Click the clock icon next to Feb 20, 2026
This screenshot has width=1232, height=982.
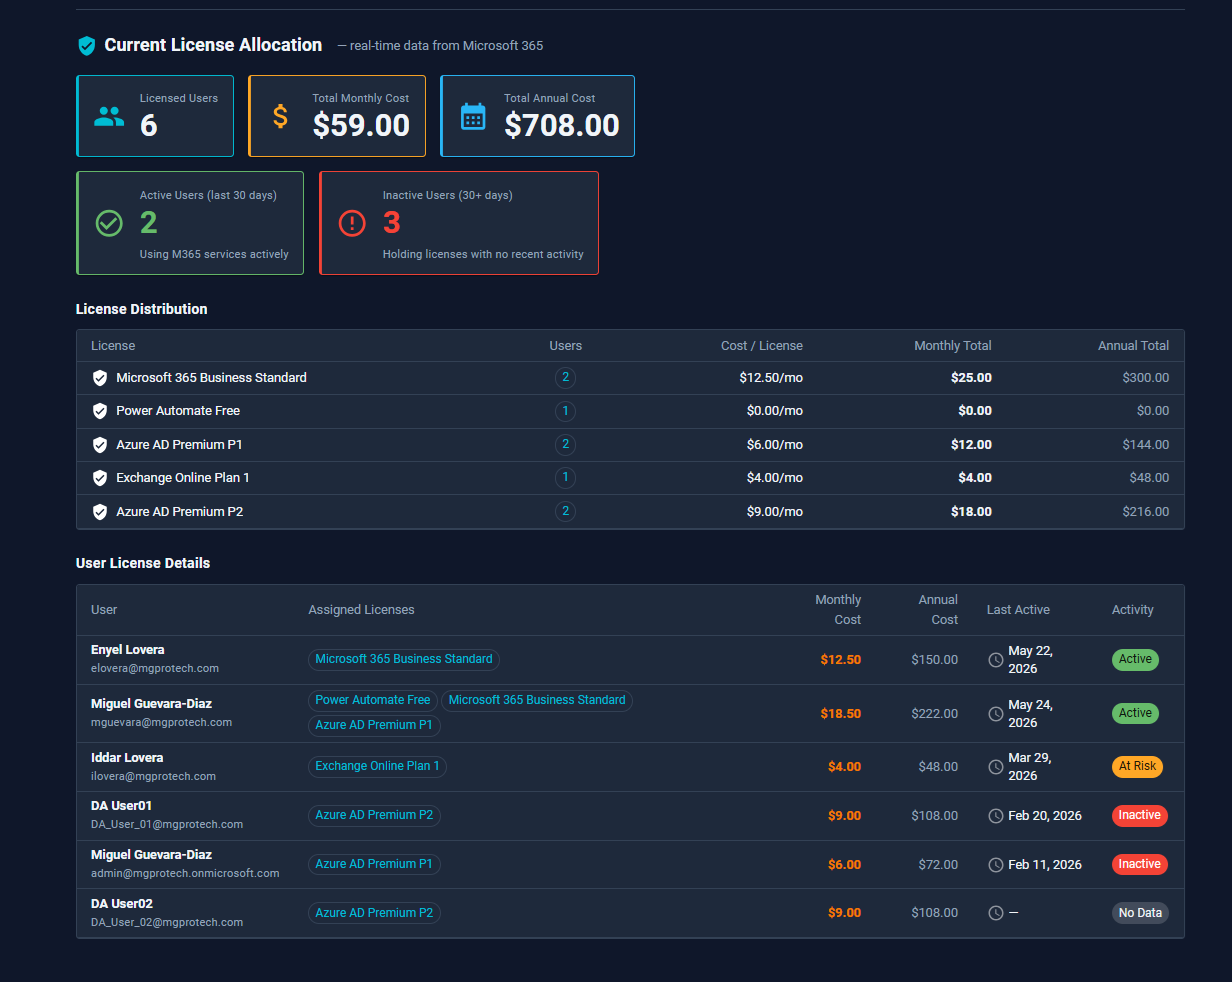tap(996, 816)
